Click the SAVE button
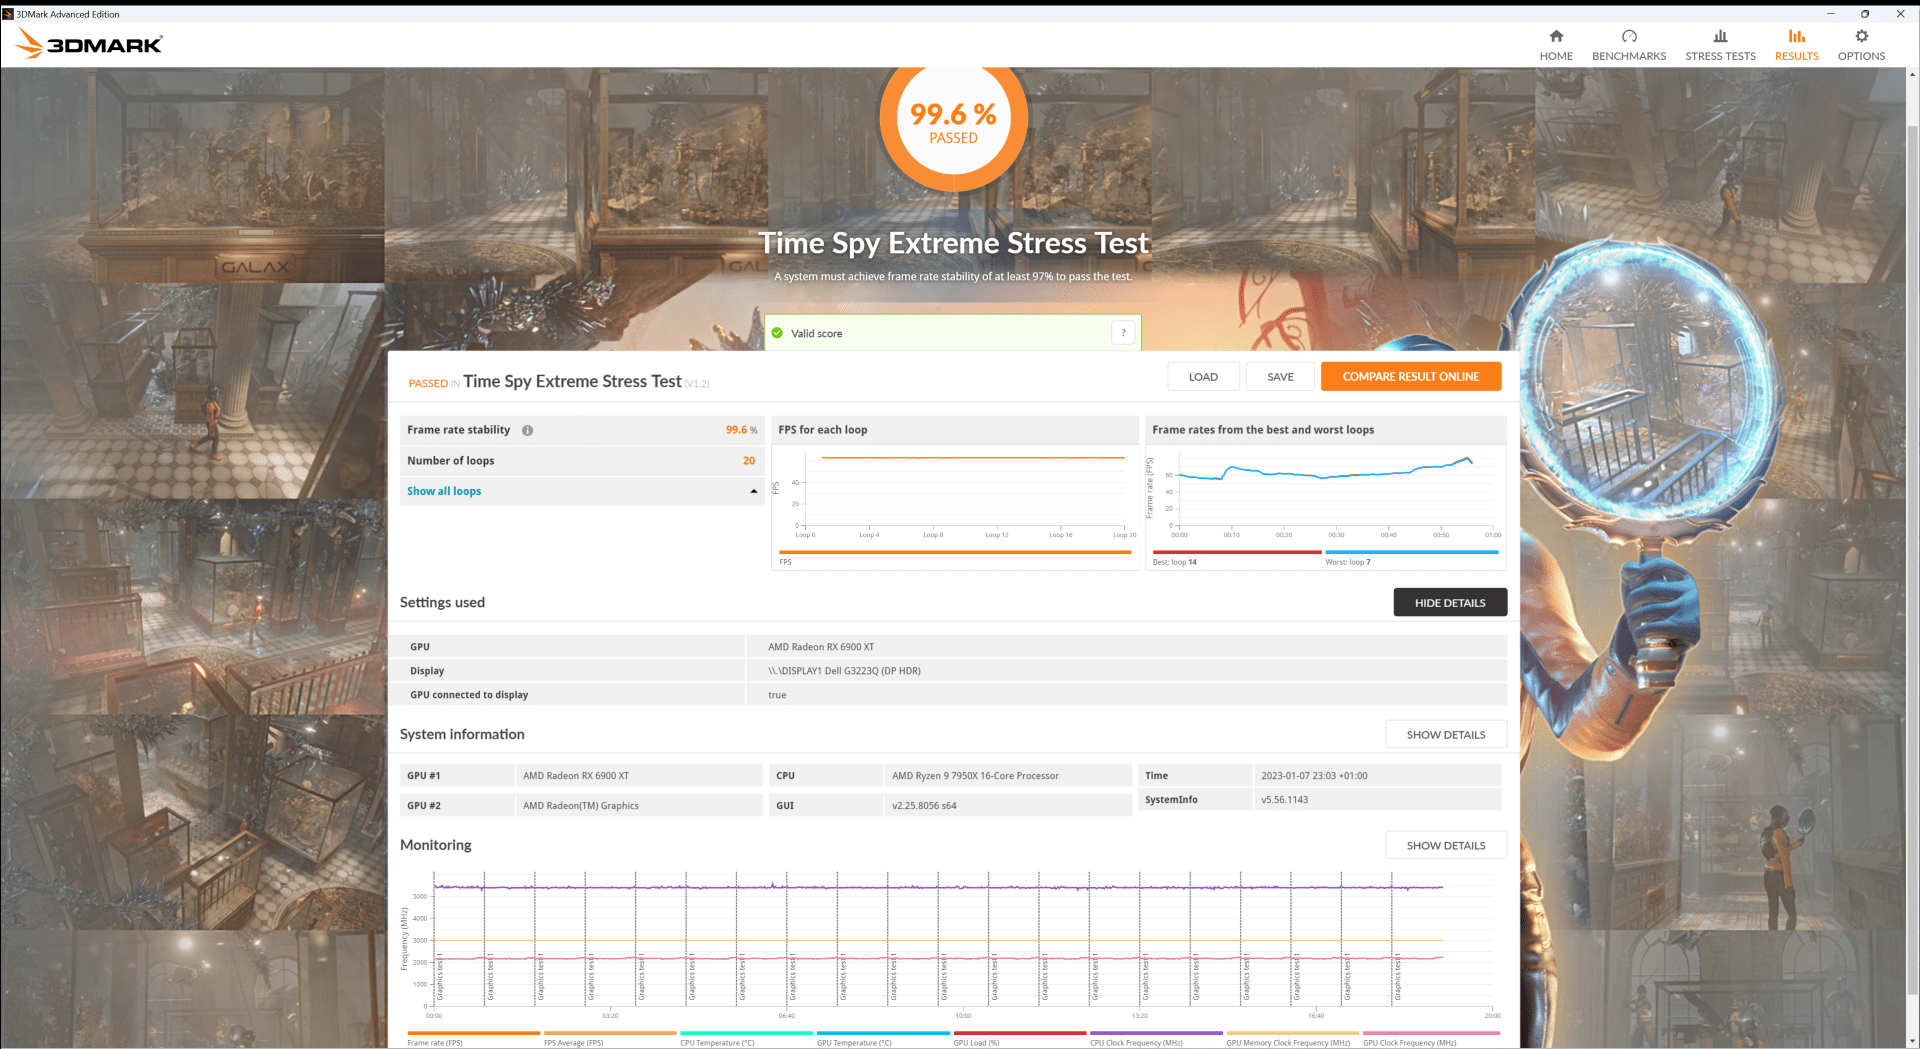The height and width of the screenshot is (1049, 1920). point(1280,377)
